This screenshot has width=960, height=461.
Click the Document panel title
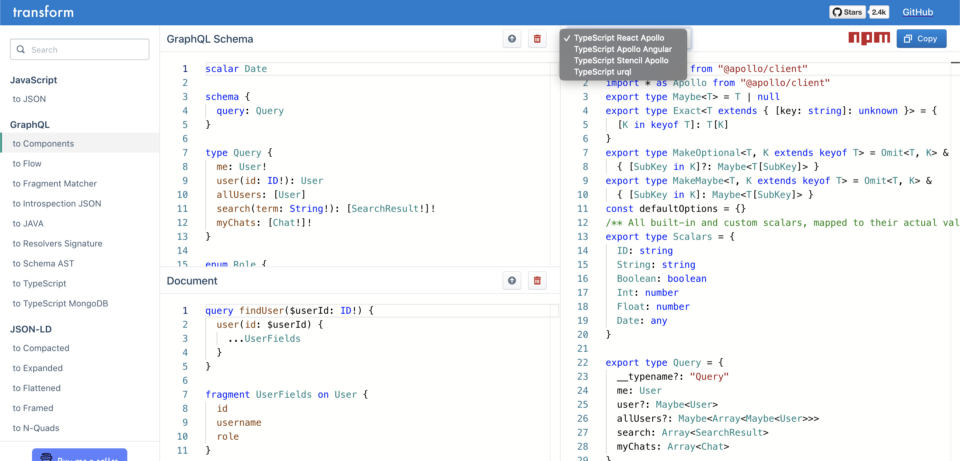coord(192,281)
